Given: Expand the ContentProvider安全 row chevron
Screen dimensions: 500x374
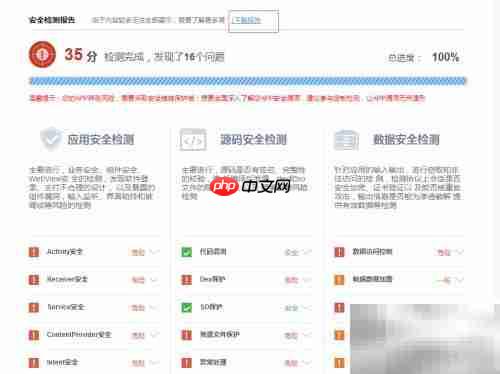Looking at the screenshot, I should (154, 335).
